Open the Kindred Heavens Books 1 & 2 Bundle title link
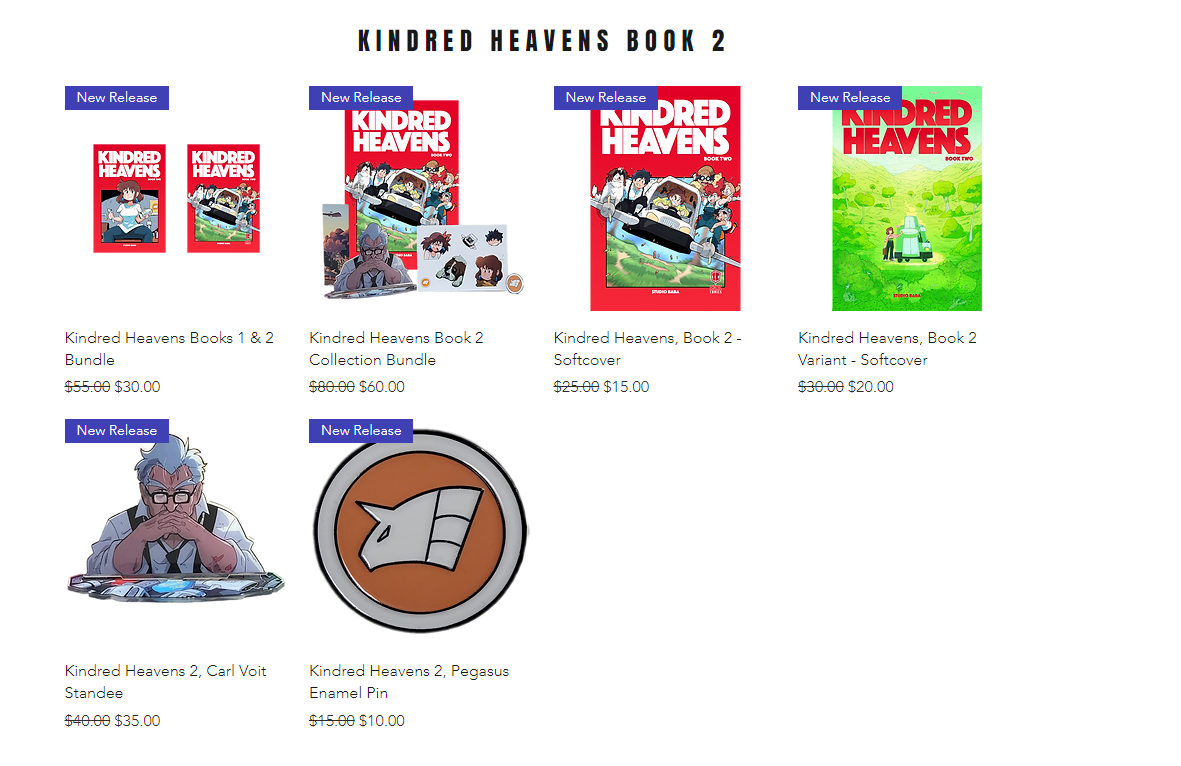Viewport: 1181px width, 766px height. [x=169, y=349]
